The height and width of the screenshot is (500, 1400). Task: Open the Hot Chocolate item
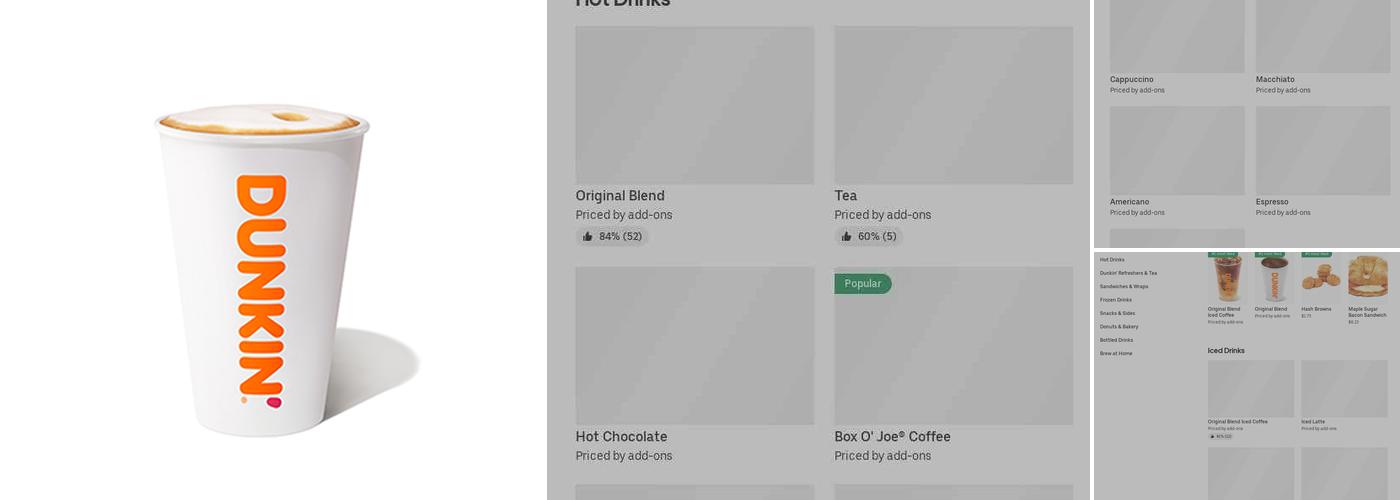[694, 346]
